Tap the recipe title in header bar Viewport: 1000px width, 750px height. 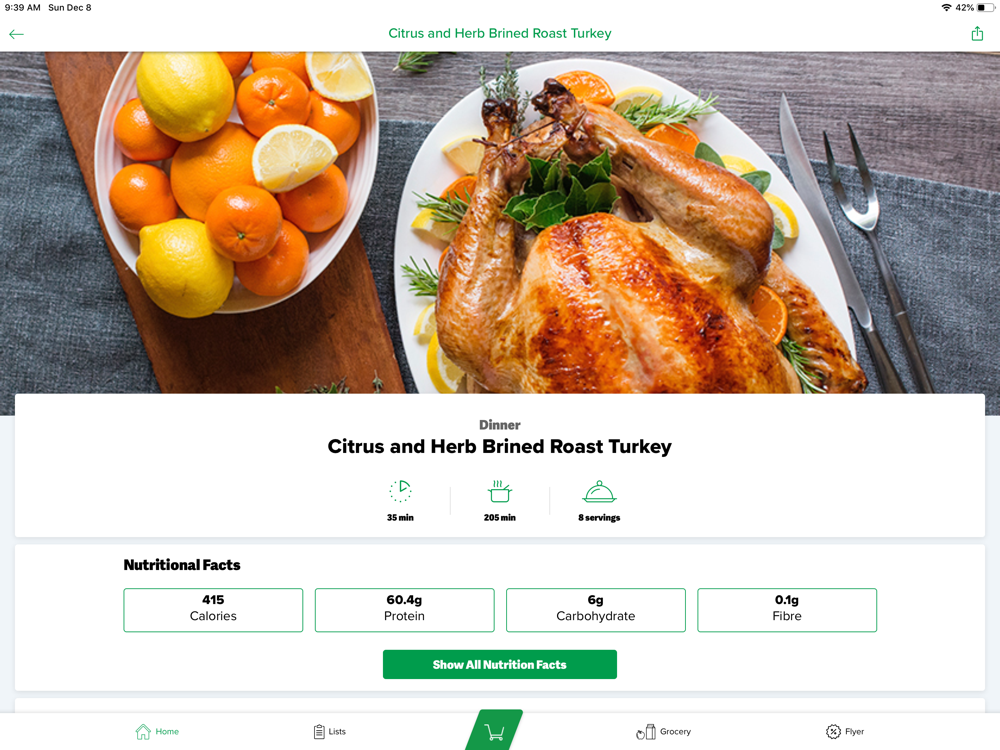500,33
